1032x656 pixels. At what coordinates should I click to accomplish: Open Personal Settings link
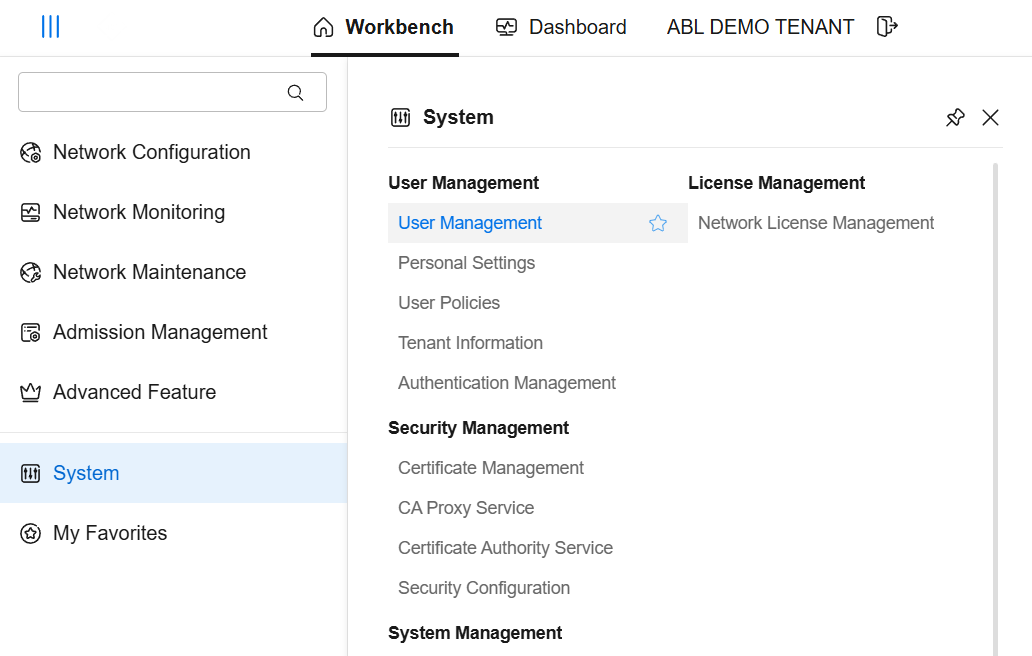466,263
